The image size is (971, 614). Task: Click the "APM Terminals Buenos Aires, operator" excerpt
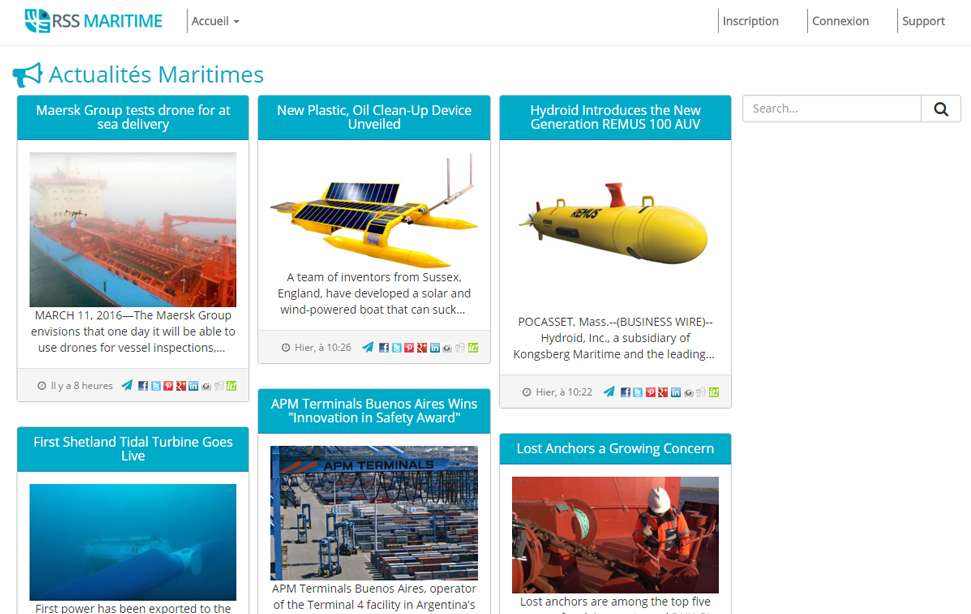click(x=374, y=597)
